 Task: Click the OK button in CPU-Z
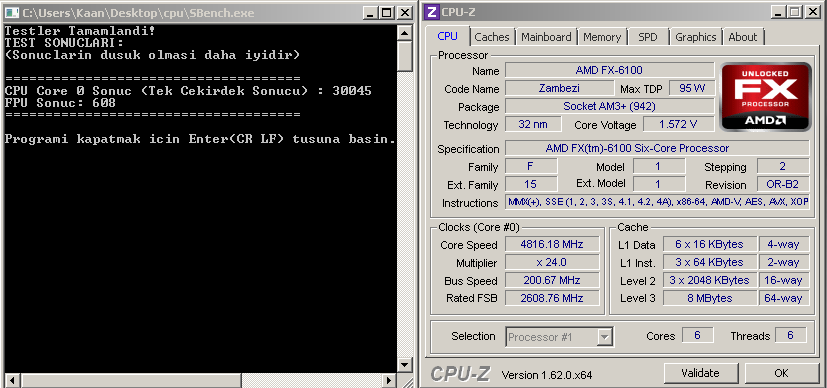781,373
